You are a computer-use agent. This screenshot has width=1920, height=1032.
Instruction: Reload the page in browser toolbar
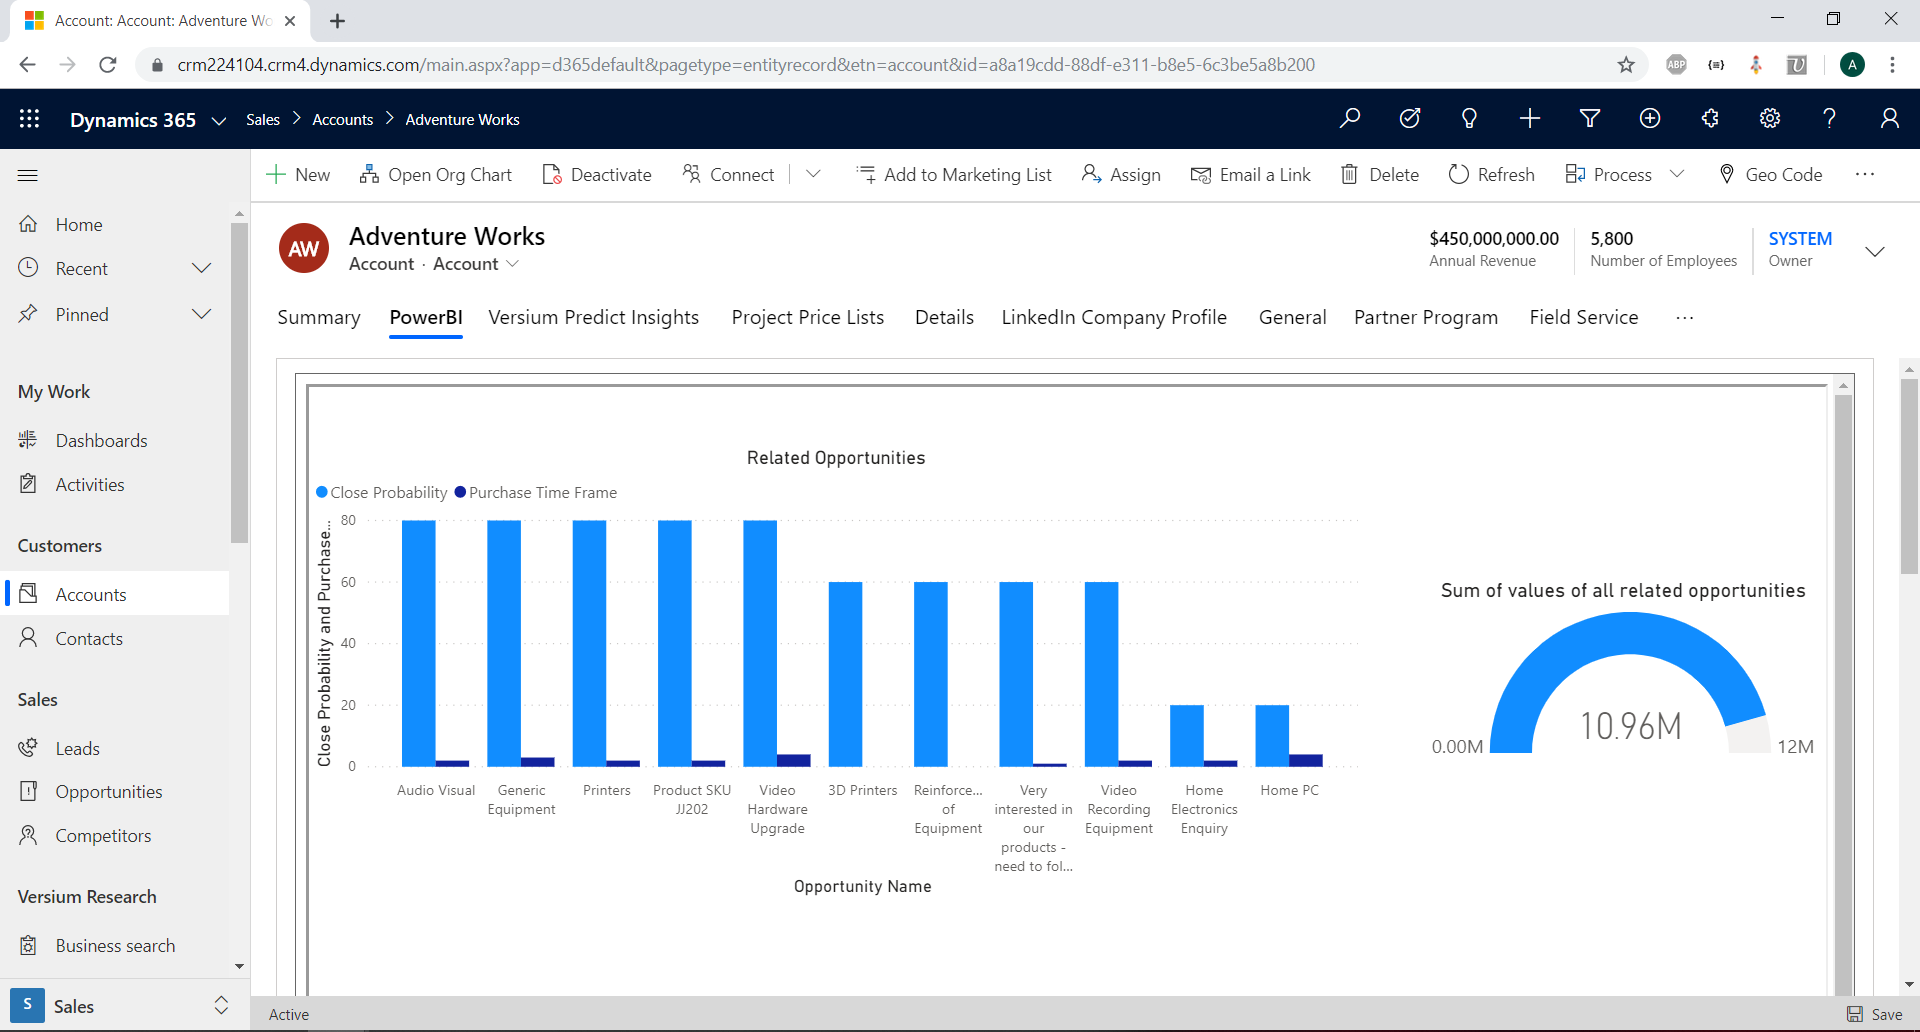tap(108, 65)
